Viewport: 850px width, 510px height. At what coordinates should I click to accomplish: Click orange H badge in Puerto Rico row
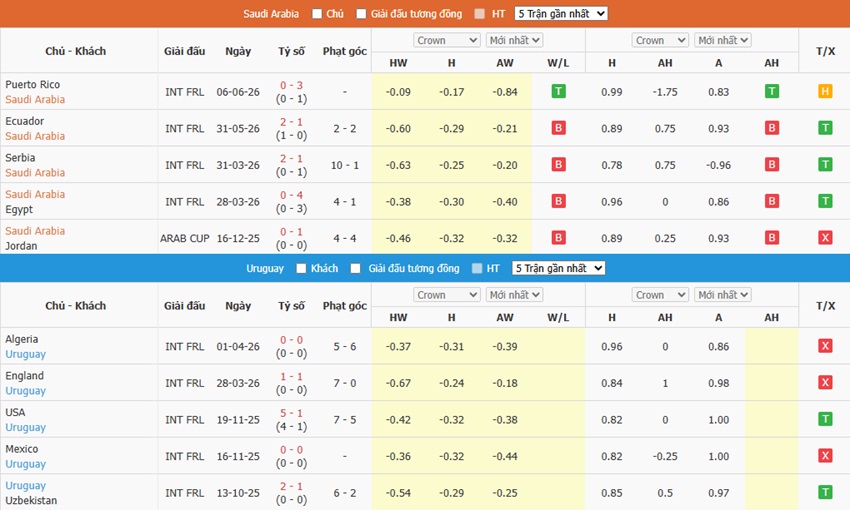point(825,91)
